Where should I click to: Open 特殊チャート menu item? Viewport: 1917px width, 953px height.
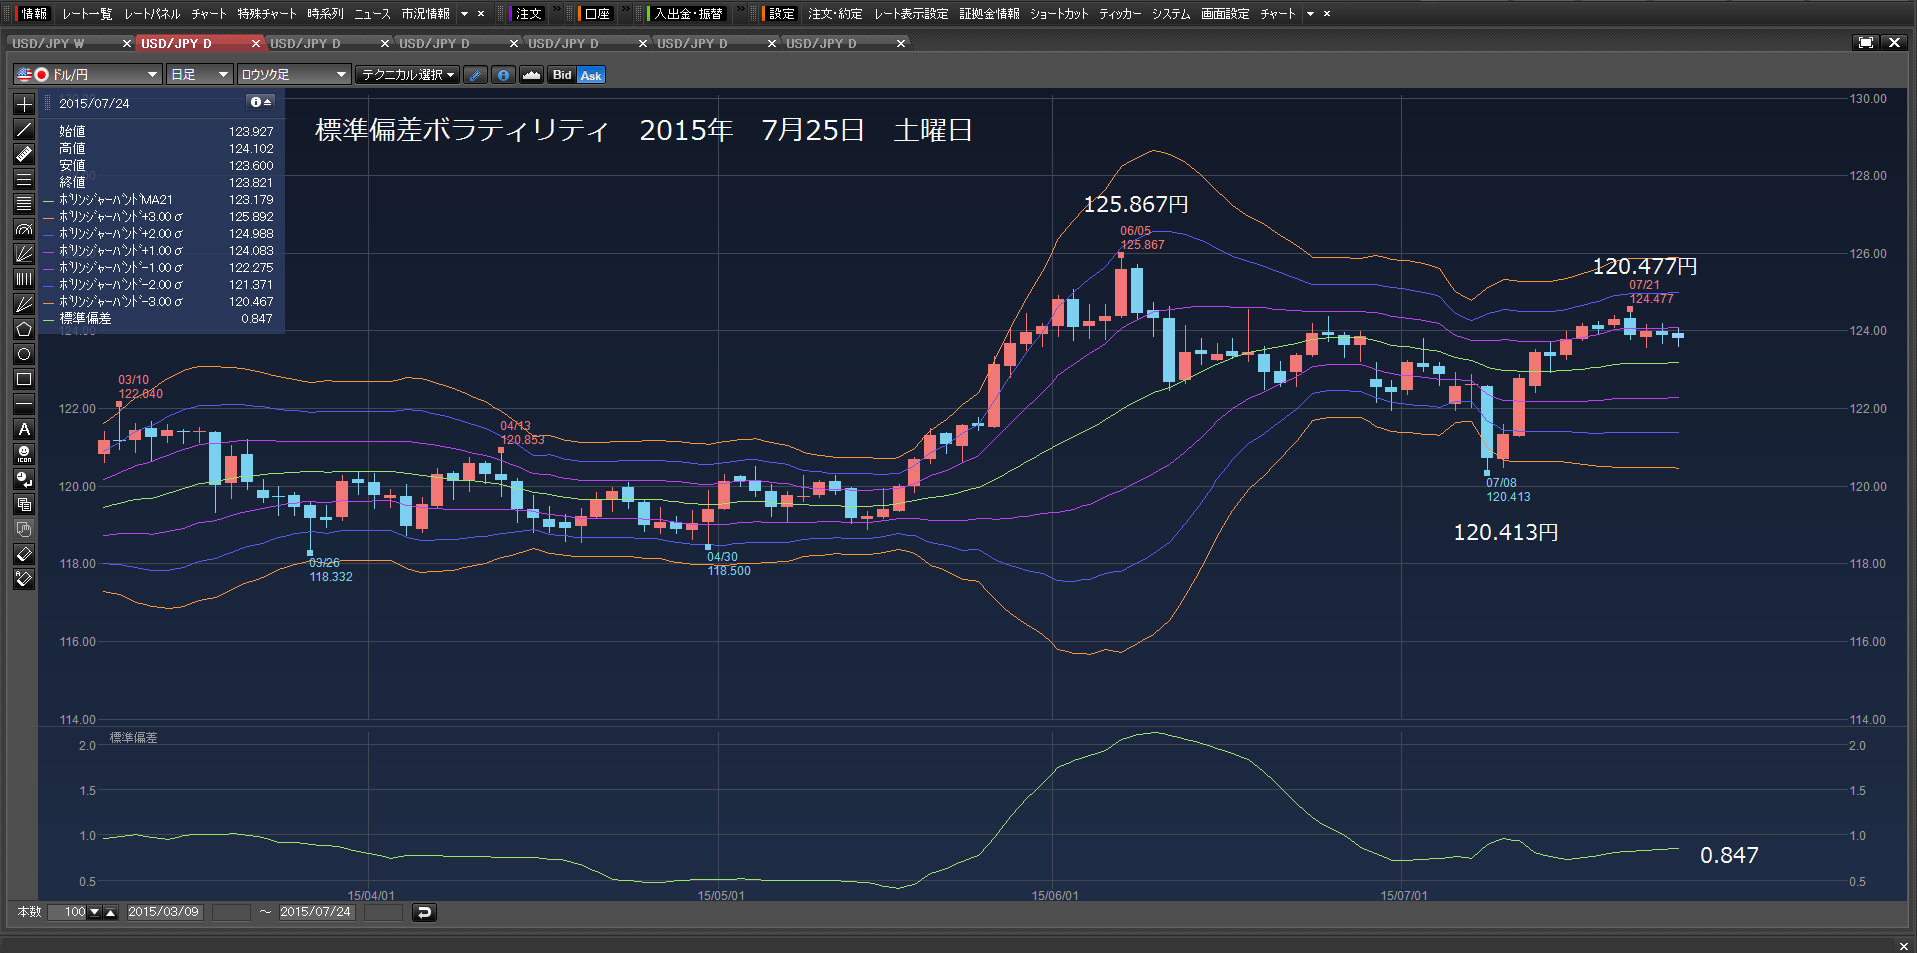267,14
